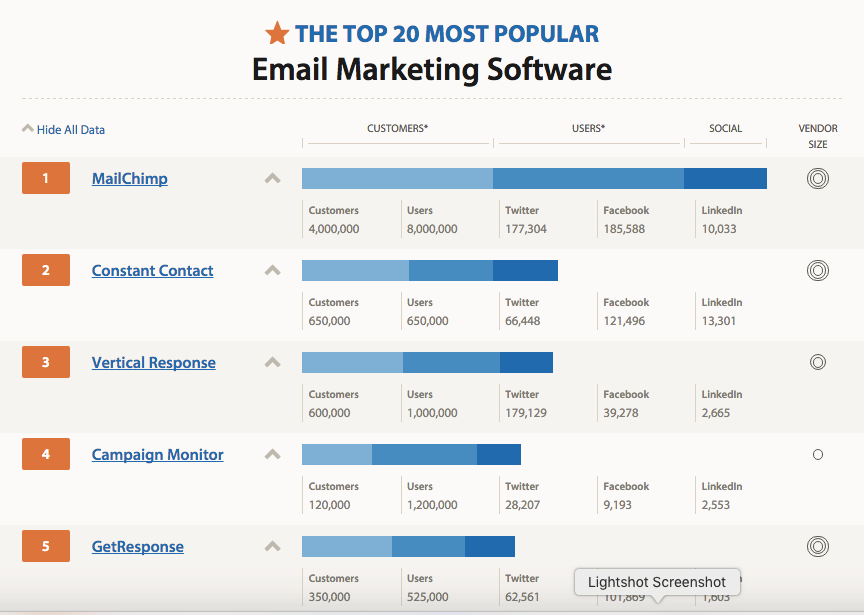
Task: Click the USERS* column header
Action: click(588, 128)
